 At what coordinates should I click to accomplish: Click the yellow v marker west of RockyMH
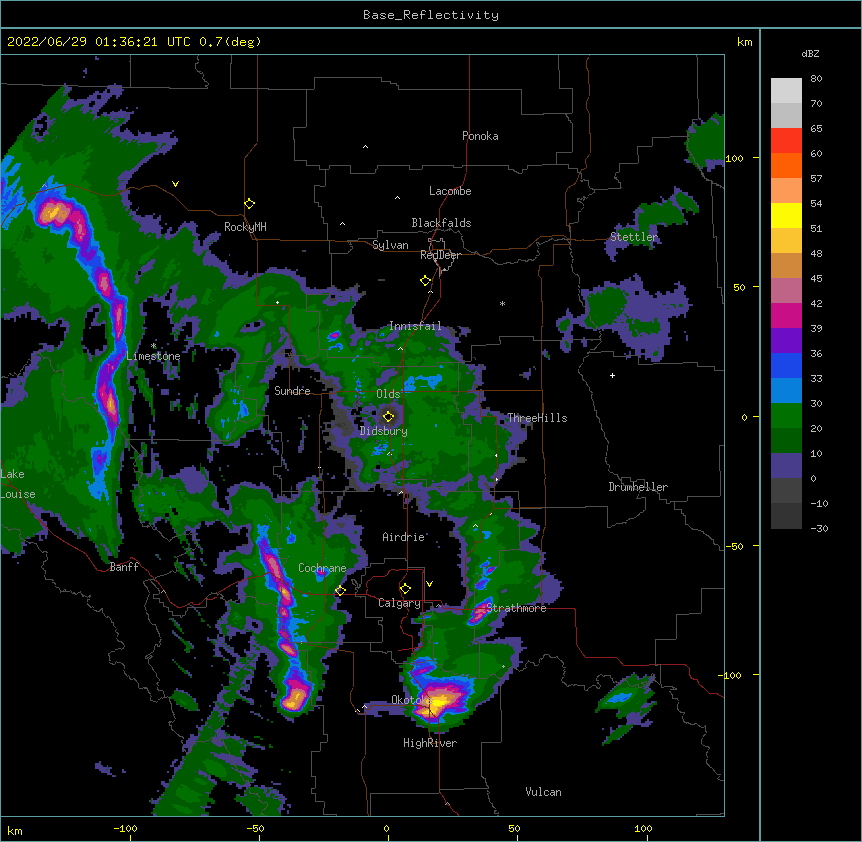click(175, 184)
